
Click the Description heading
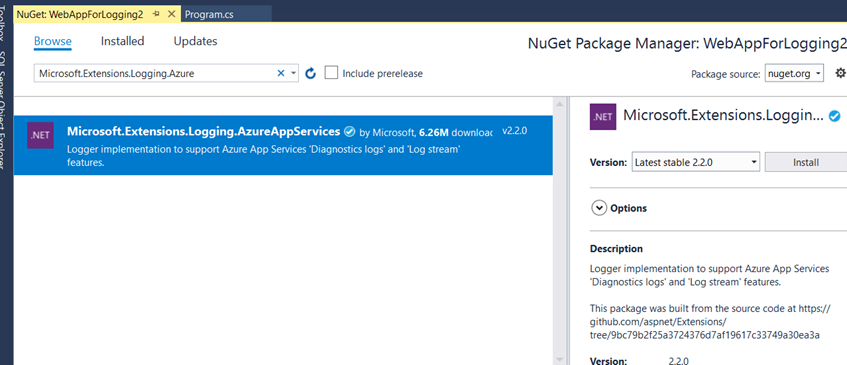616,249
